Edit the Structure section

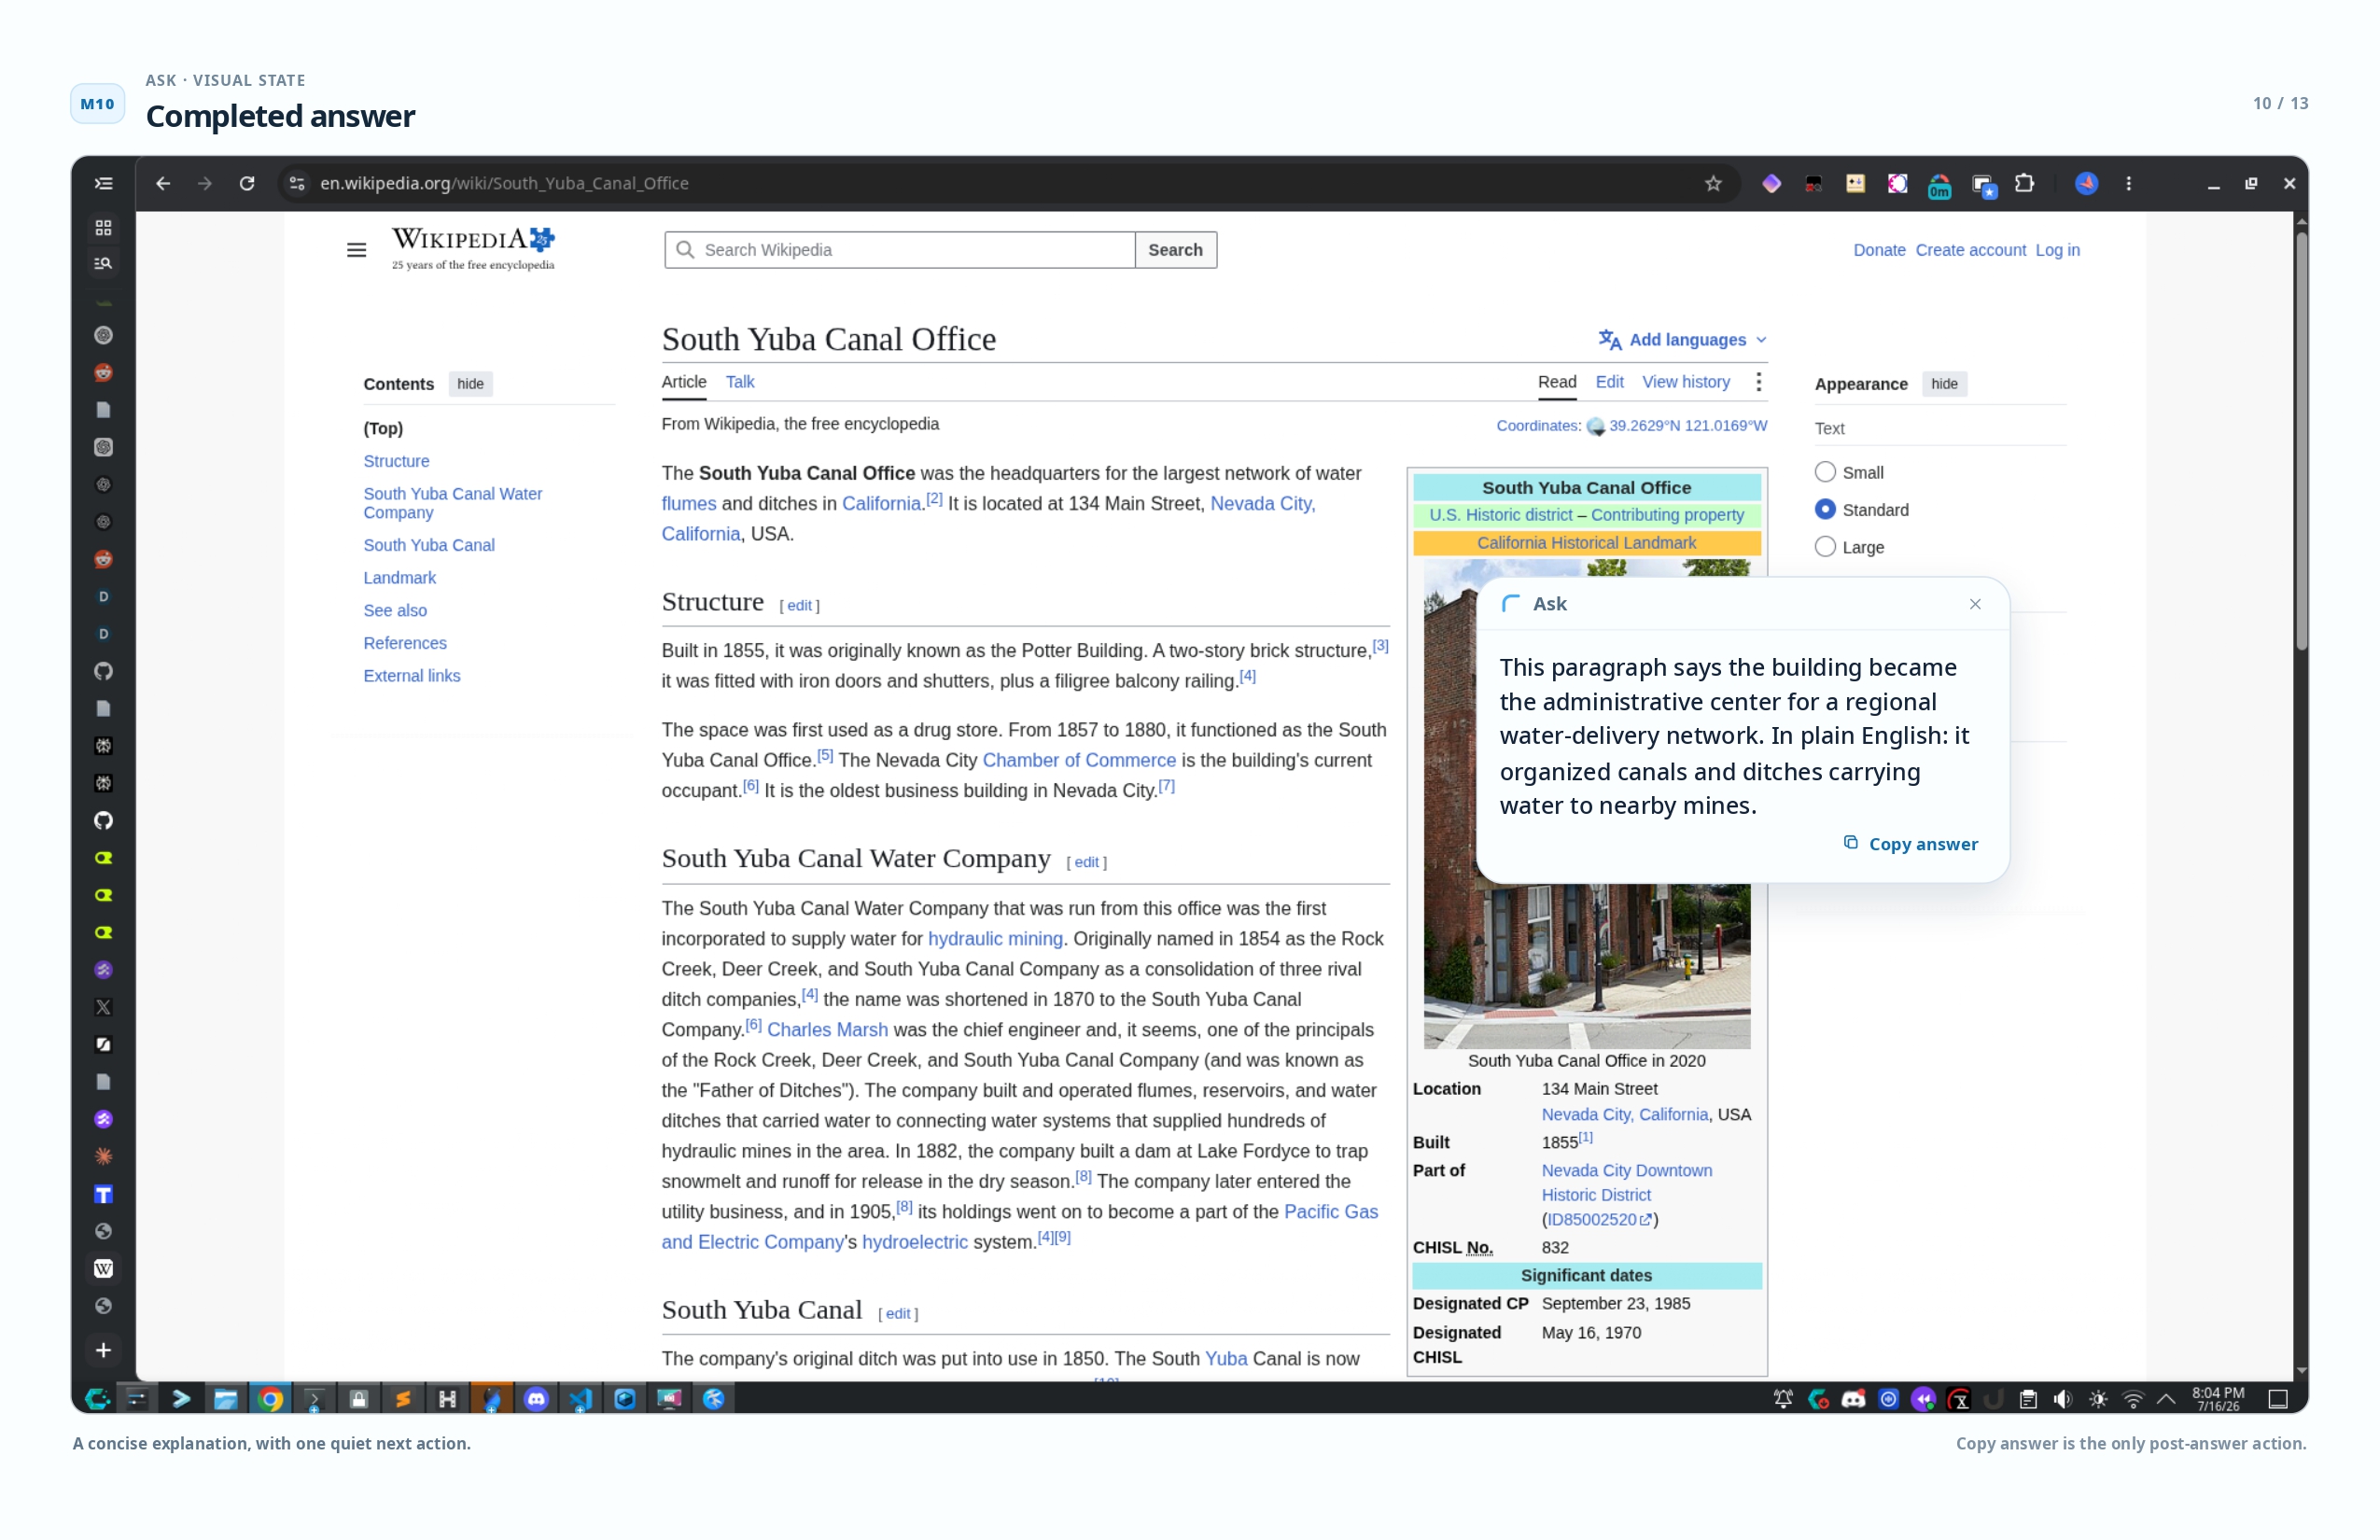(799, 606)
